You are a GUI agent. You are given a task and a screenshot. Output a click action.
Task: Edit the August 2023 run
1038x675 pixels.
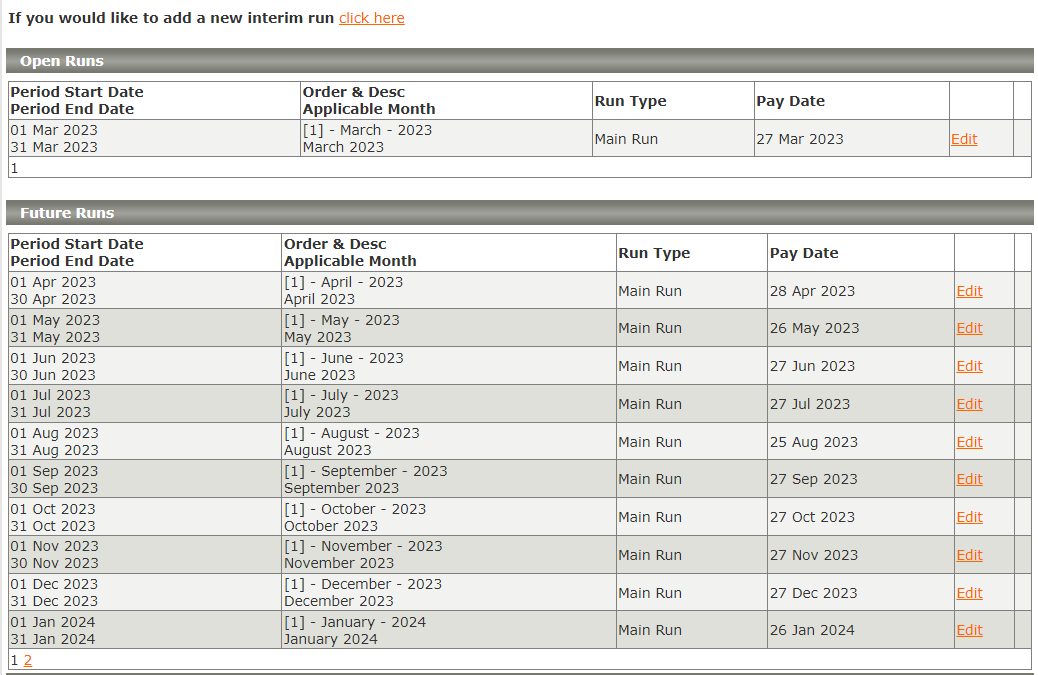(x=969, y=442)
